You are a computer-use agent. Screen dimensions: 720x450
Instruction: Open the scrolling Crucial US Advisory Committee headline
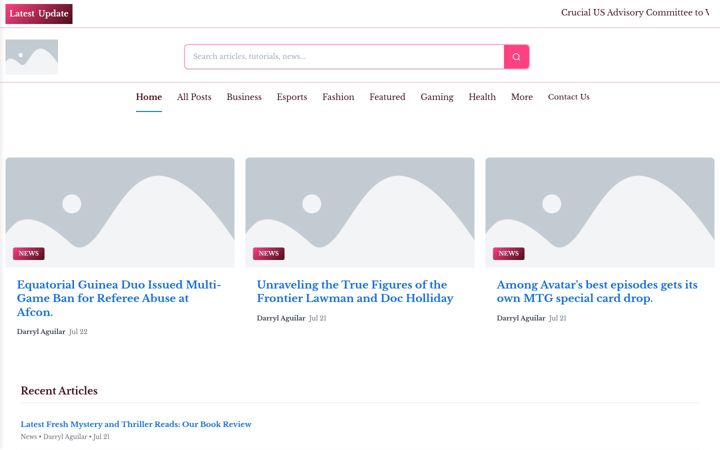pyautogui.click(x=635, y=13)
